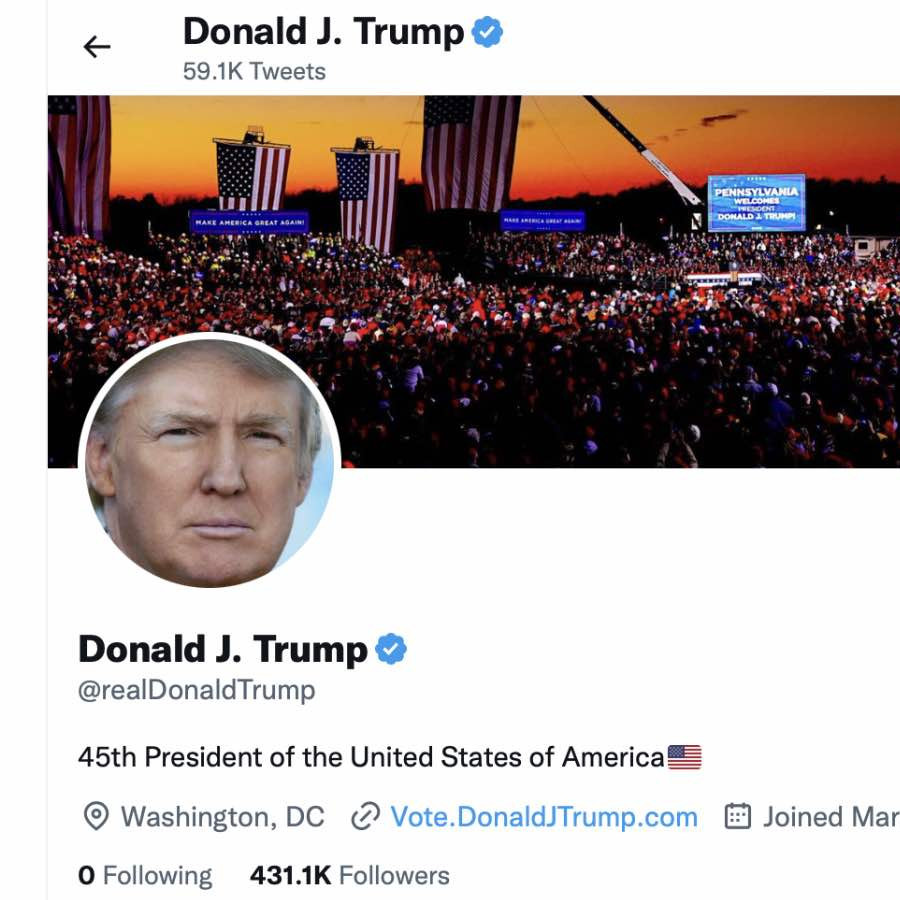
Task: Click verified badge in the top header
Action: (x=487, y=32)
